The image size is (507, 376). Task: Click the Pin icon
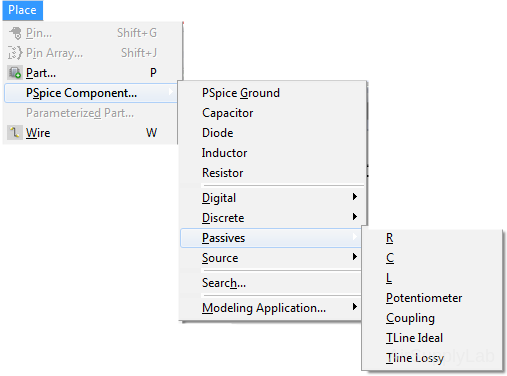click(x=15, y=33)
